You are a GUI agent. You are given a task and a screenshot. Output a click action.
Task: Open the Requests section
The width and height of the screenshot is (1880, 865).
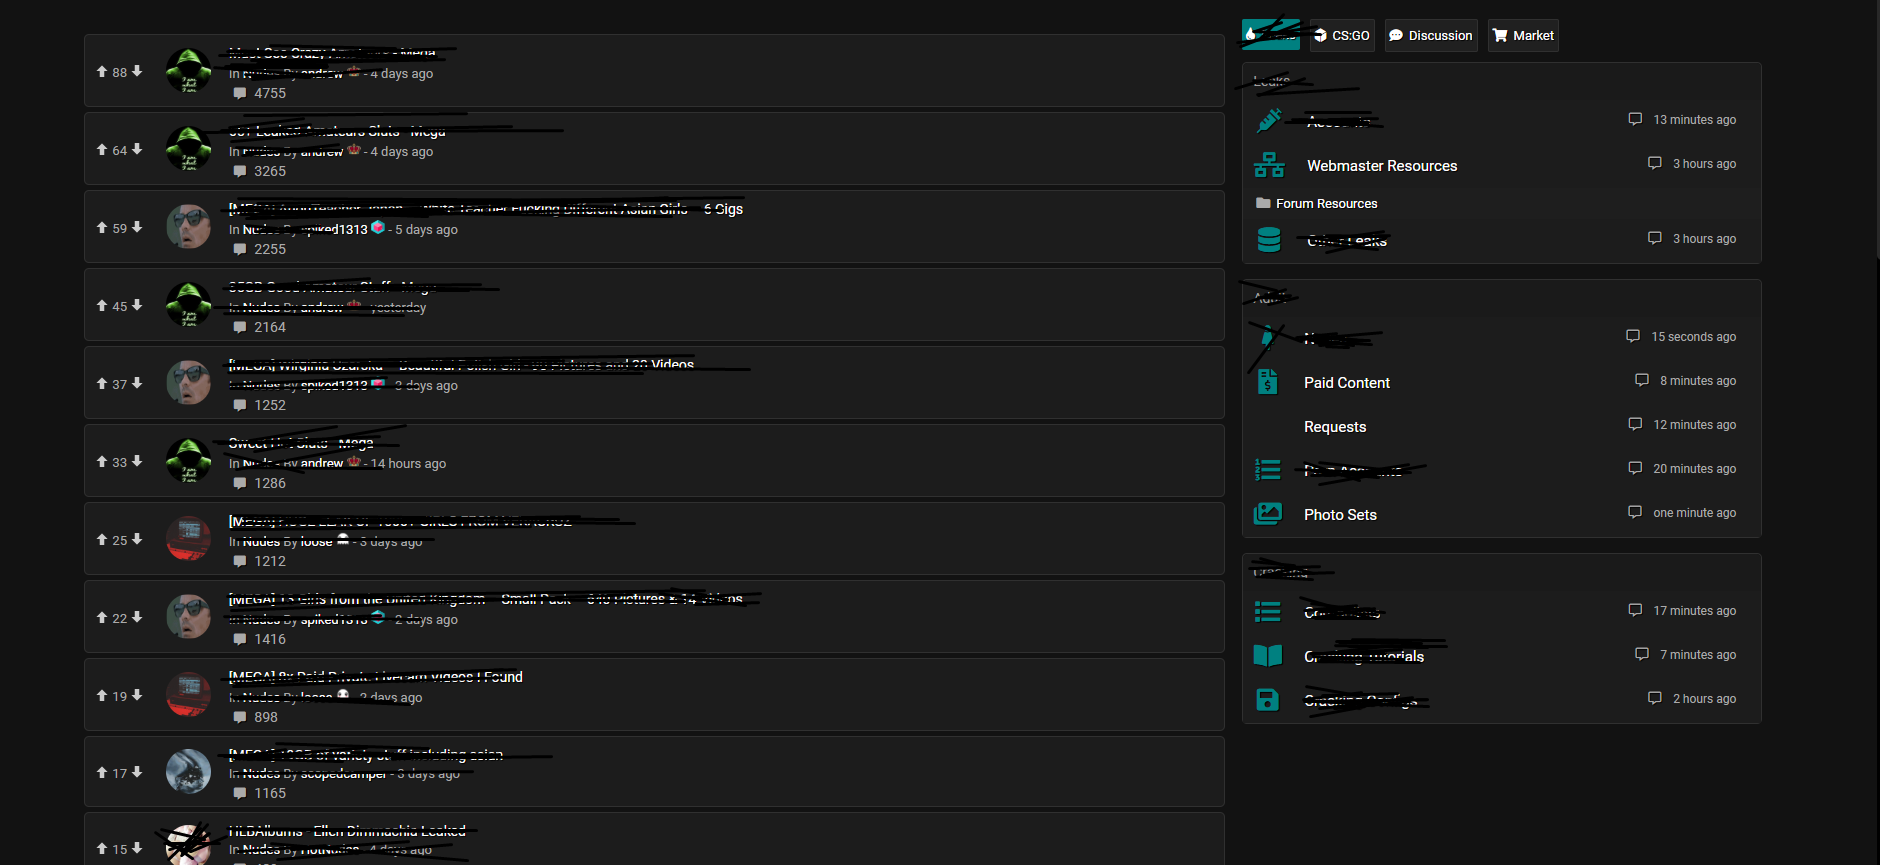coord(1334,427)
